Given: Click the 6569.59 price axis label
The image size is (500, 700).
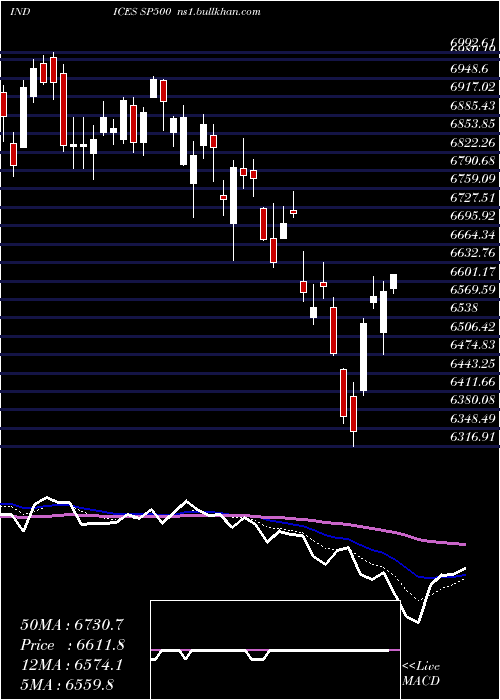Looking at the screenshot, I should [473, 292].
